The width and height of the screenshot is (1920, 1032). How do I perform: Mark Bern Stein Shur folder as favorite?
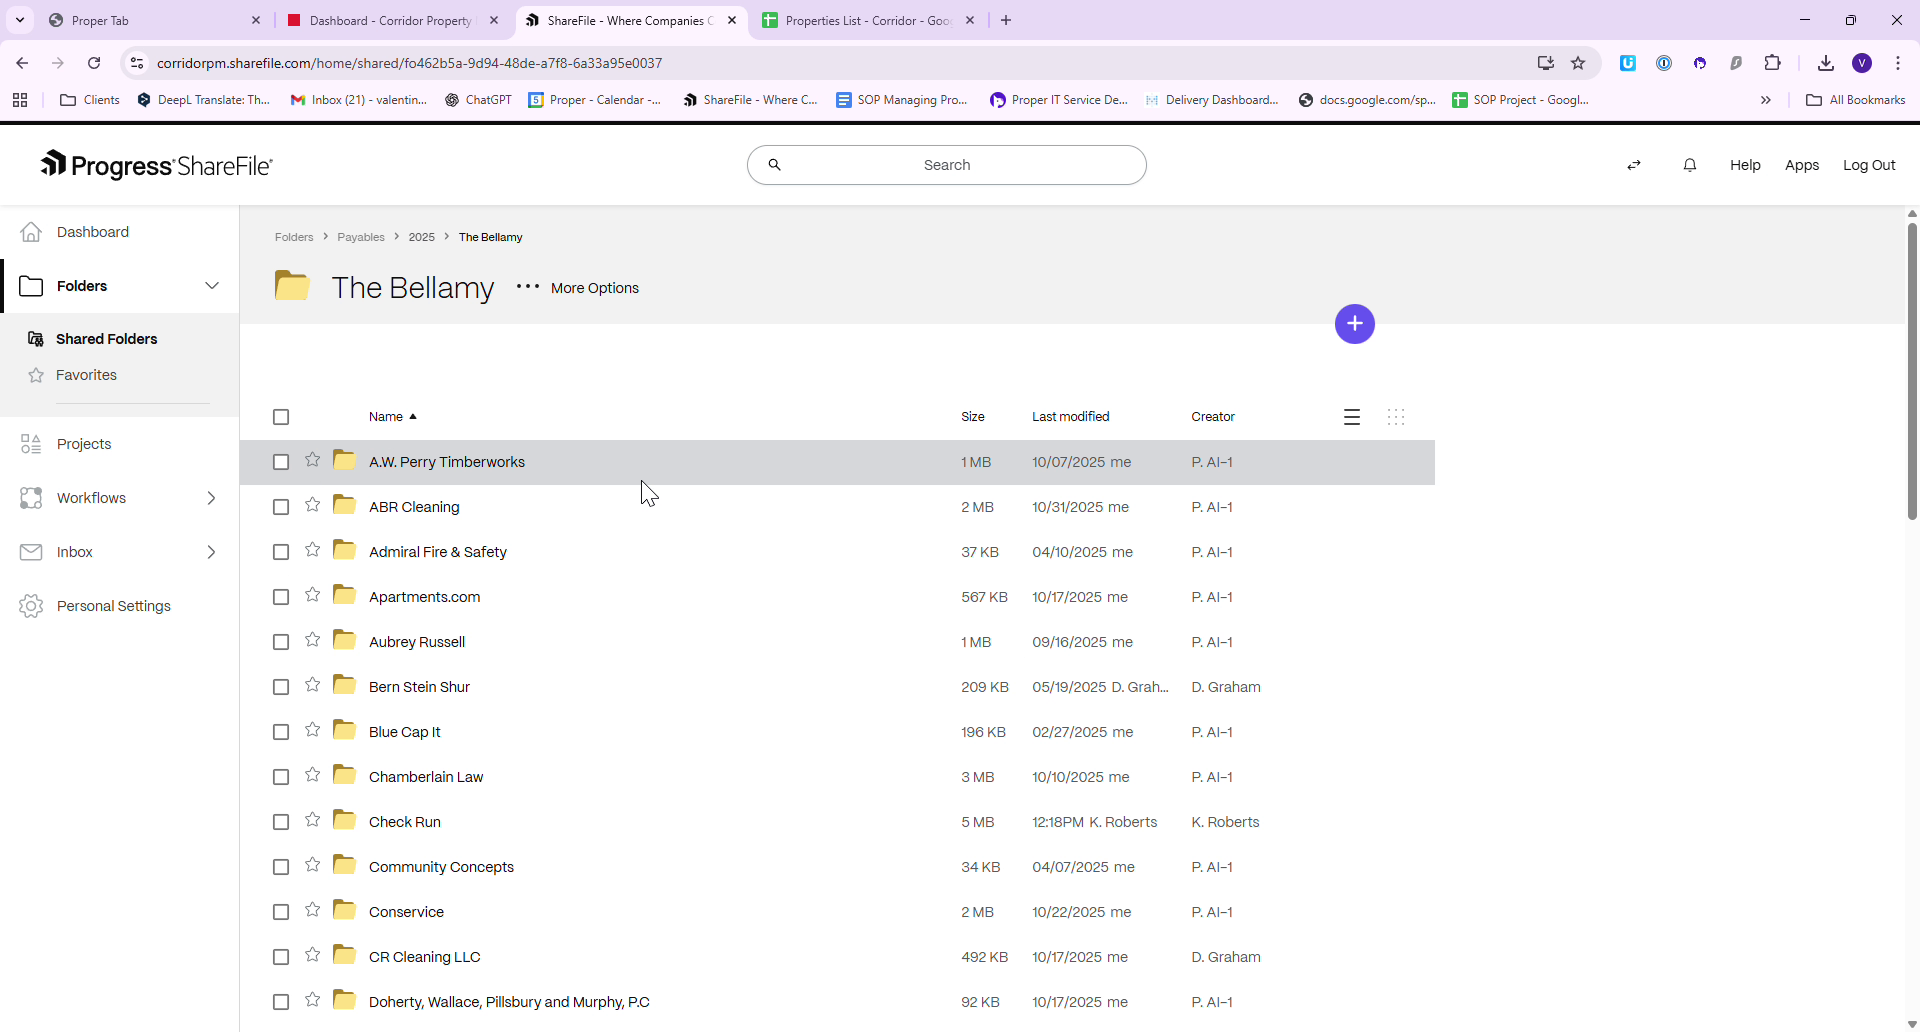click(x=313, y=685)
